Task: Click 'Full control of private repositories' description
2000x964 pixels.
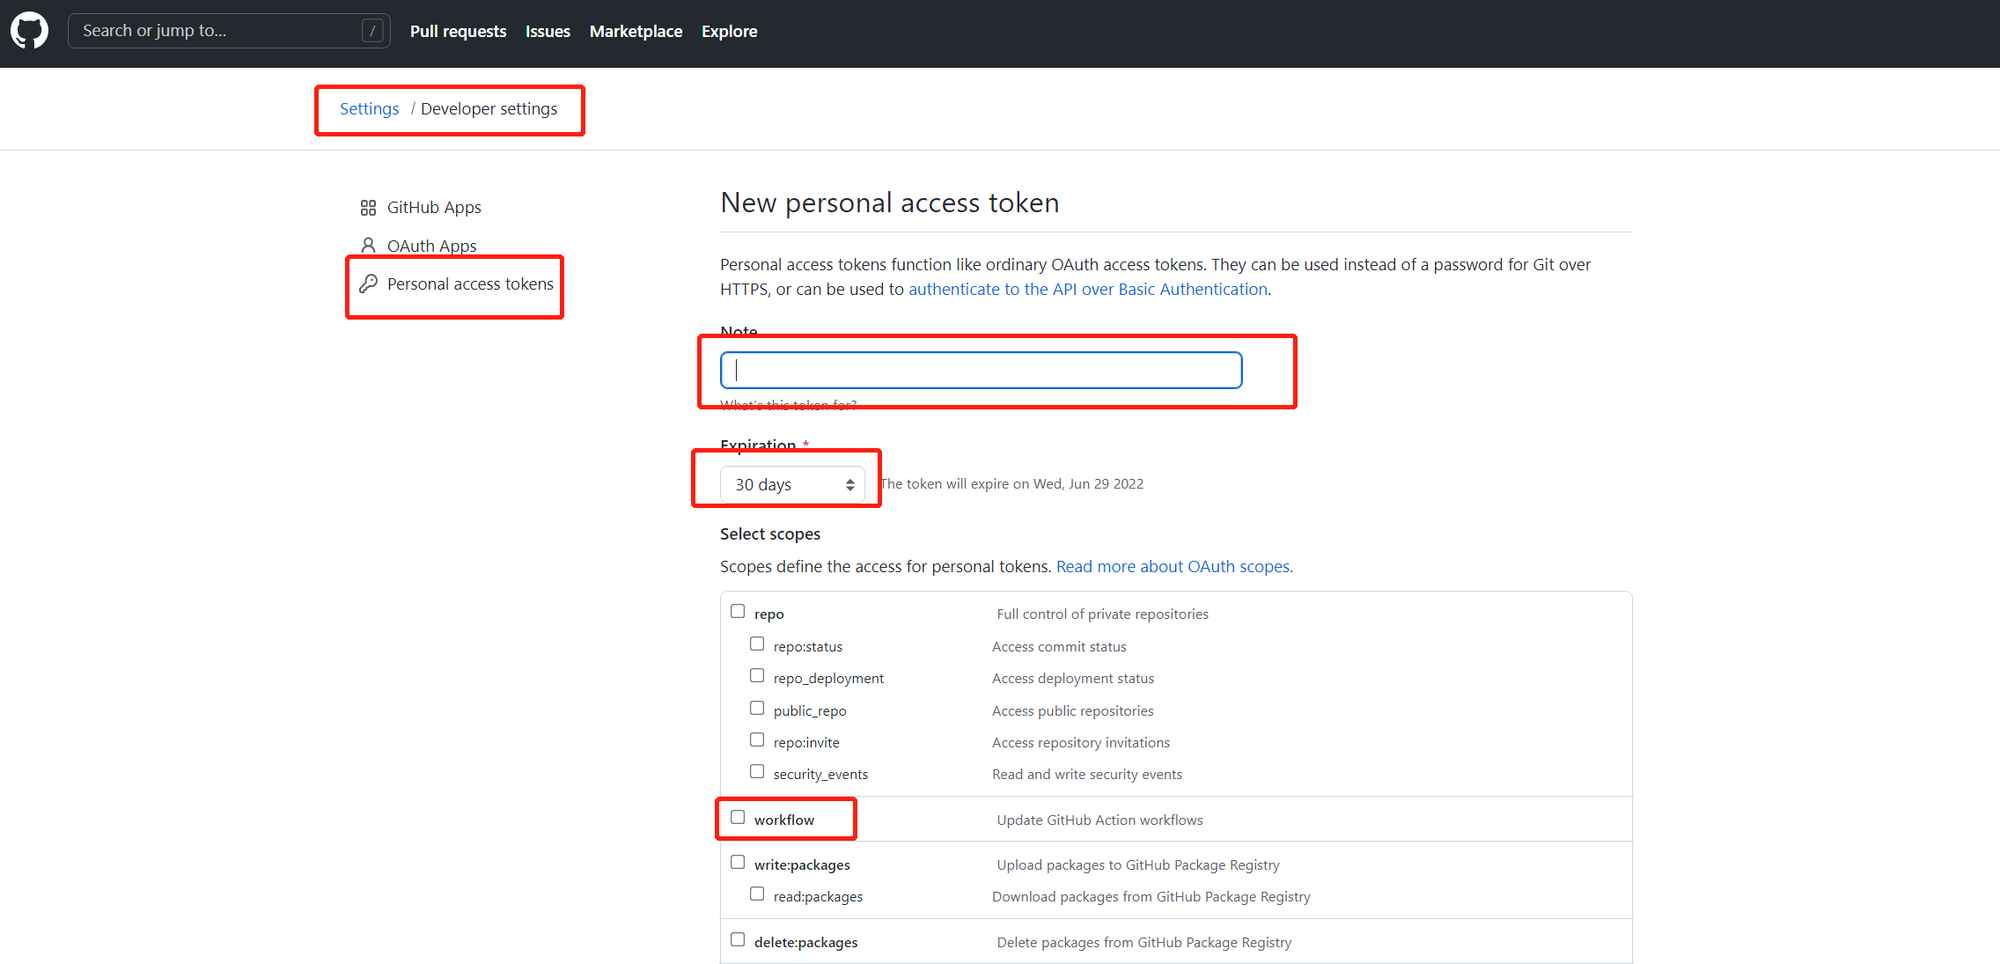Action: 1103,614
